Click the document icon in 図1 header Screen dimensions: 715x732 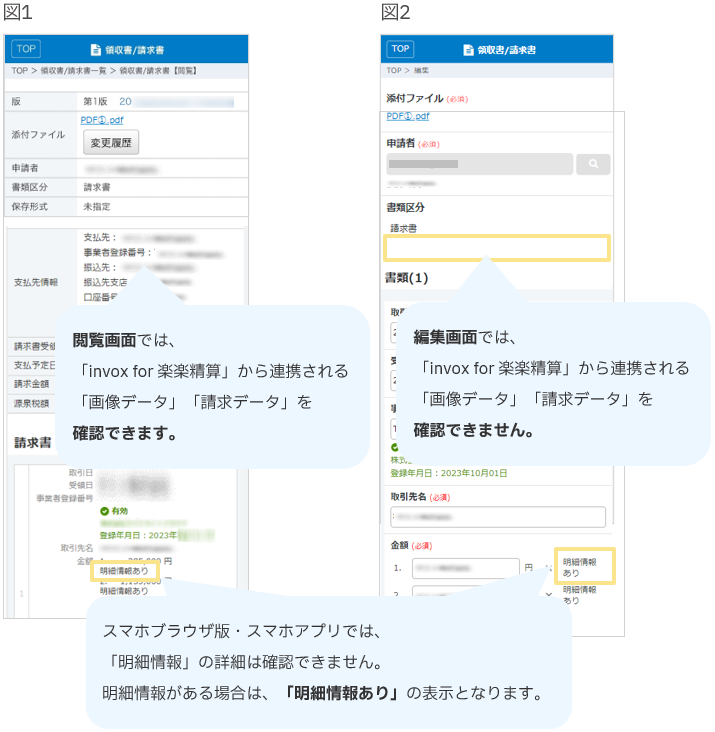pos(96,49)
